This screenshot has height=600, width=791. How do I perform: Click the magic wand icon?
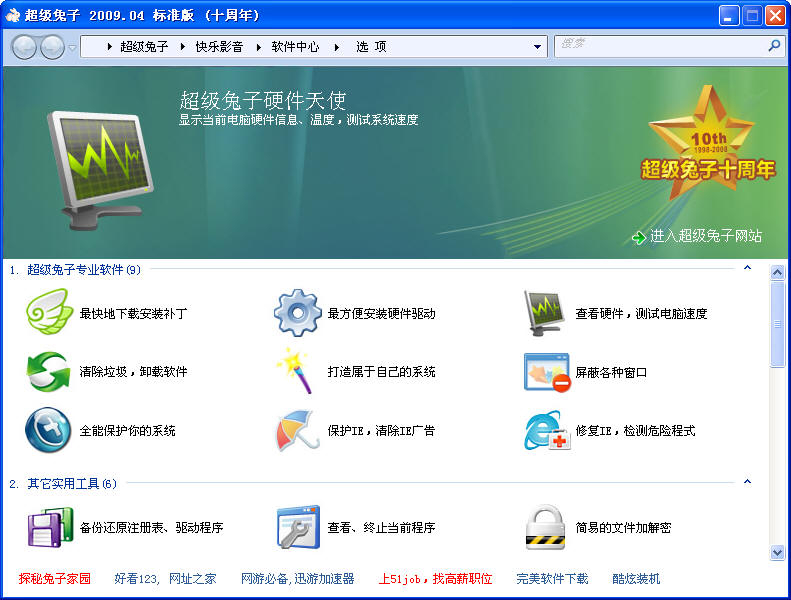click(x=297, y=371)
